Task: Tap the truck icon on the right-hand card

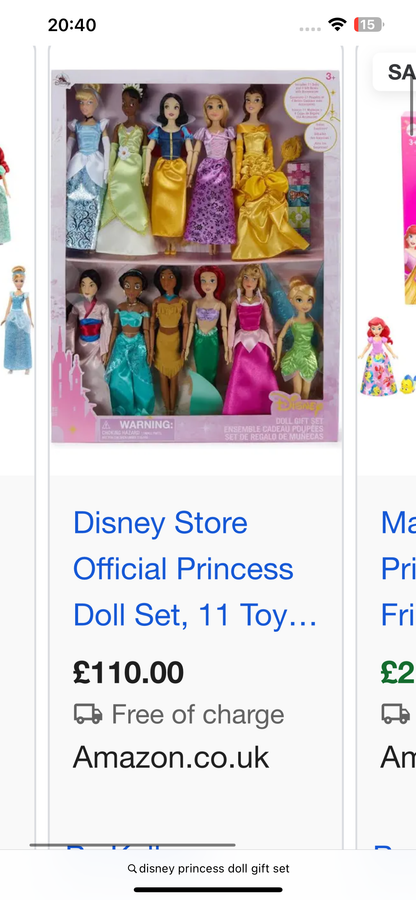Action: [x=396, y=715]
